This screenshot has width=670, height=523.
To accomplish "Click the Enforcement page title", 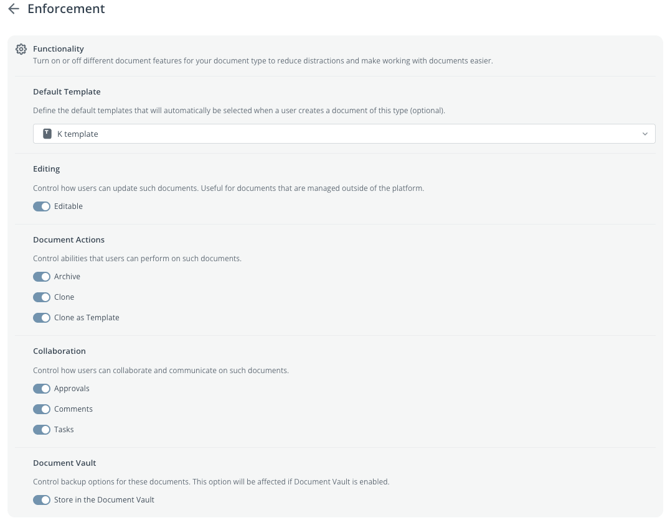I will pyautogui.click(x=66, y=9).
